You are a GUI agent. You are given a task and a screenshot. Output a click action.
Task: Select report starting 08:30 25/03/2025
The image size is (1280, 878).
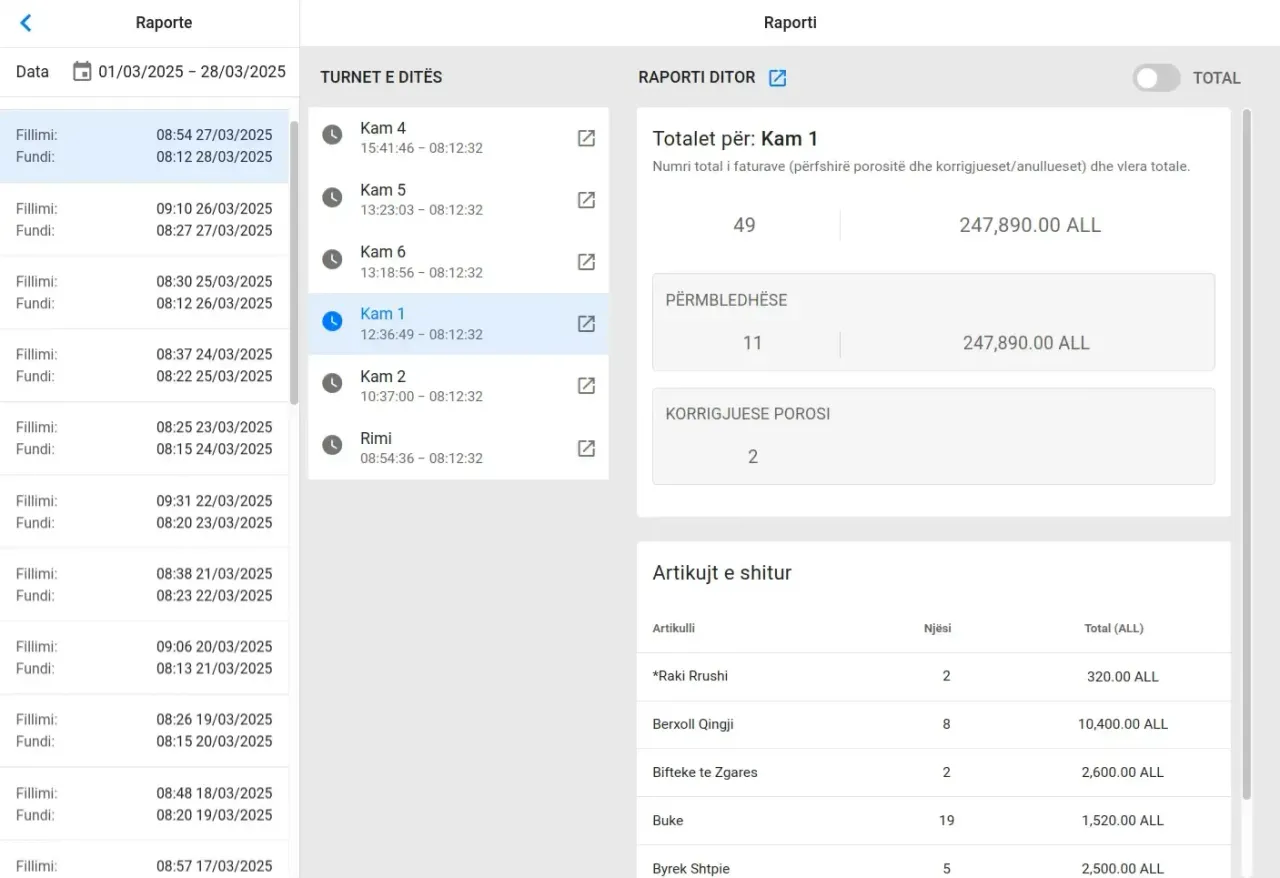coord(144,292)
